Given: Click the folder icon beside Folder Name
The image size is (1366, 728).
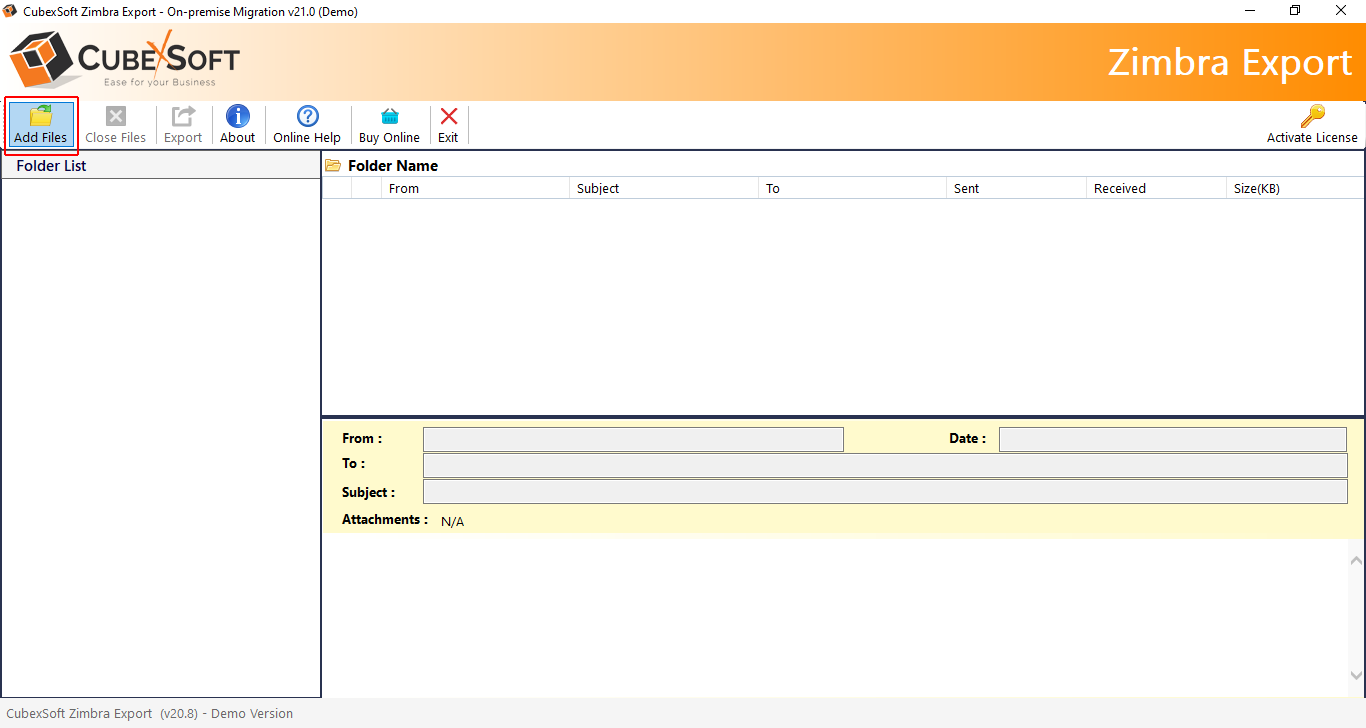Looking at the screenshot, I should coord(333,165).
